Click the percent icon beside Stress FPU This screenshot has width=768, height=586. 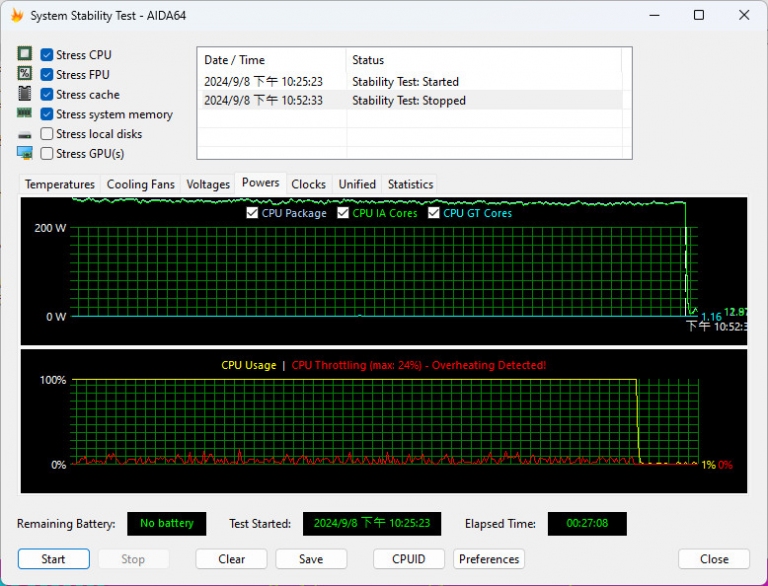point(24,73)
